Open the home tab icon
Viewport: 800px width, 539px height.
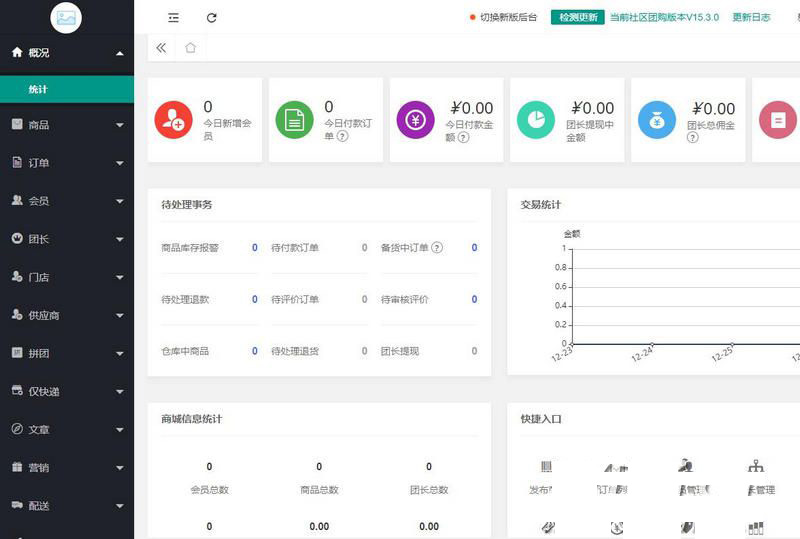click(190, 48)
